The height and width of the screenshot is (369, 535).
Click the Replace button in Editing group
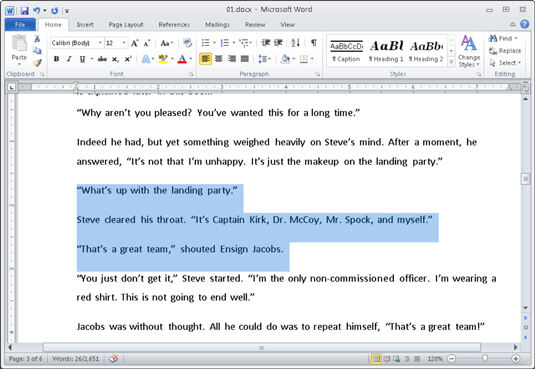(505, 51)
